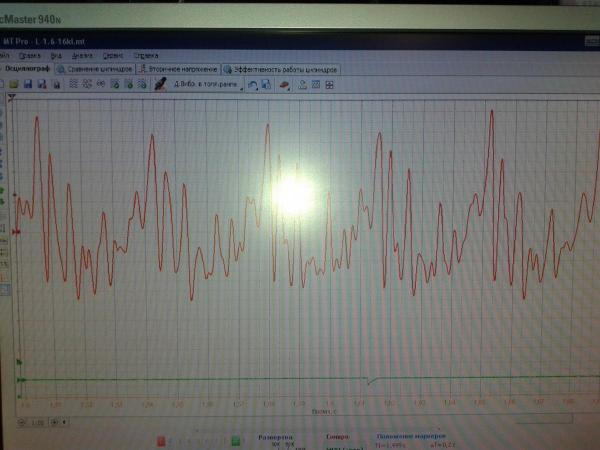This screenshot has width=600, height=450.
Task: Toggle the green channel indicator at bottom
Action: 236,442
